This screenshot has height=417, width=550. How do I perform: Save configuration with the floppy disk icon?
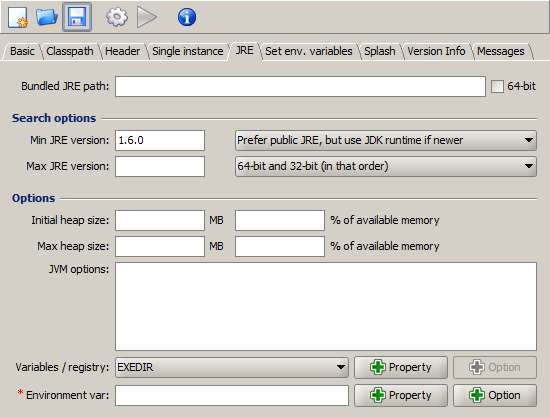tap(77, 17)
